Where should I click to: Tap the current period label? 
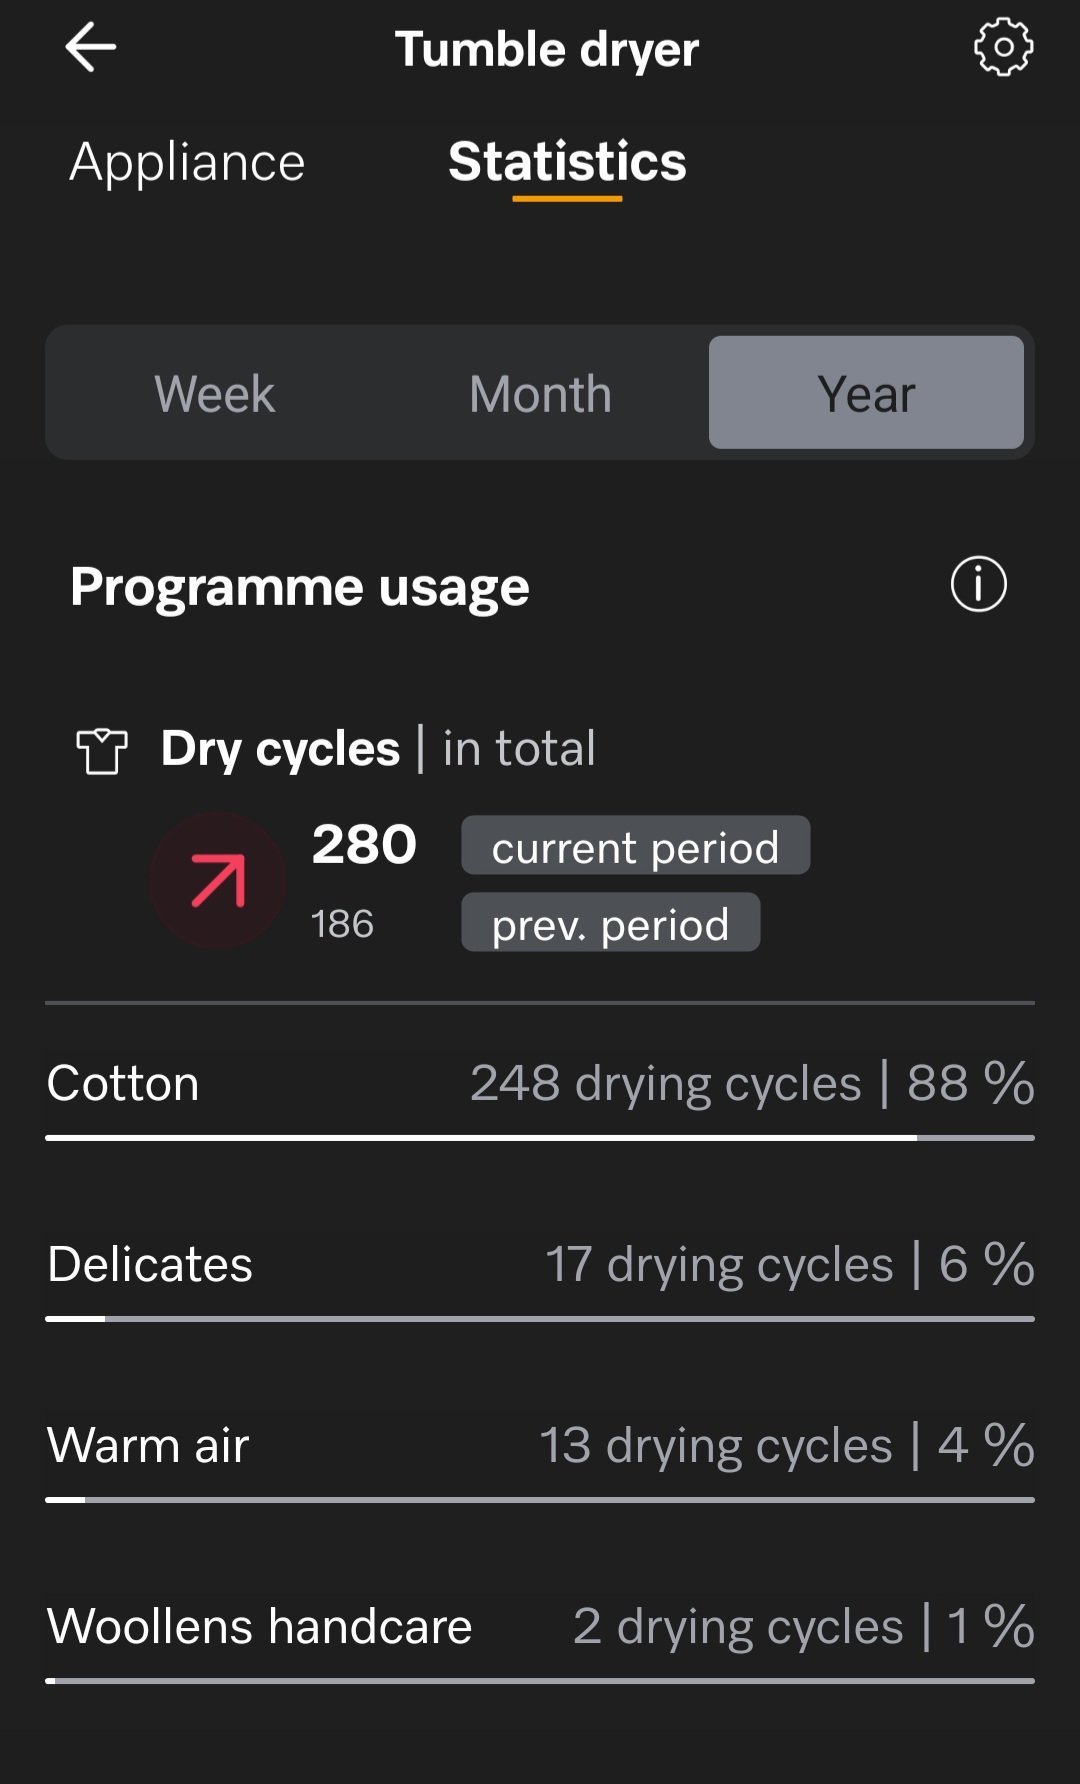[x=635, y=847]
